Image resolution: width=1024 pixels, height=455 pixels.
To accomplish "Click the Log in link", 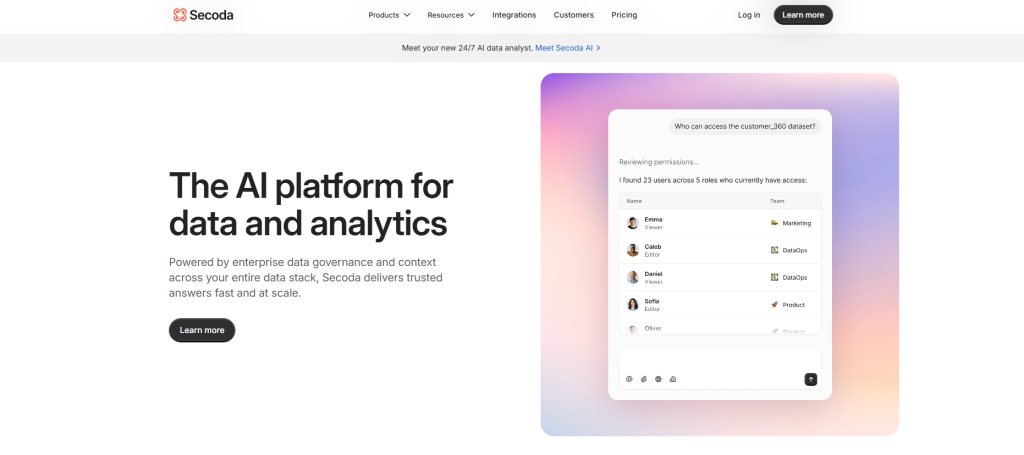I will (x=749, y=15).
